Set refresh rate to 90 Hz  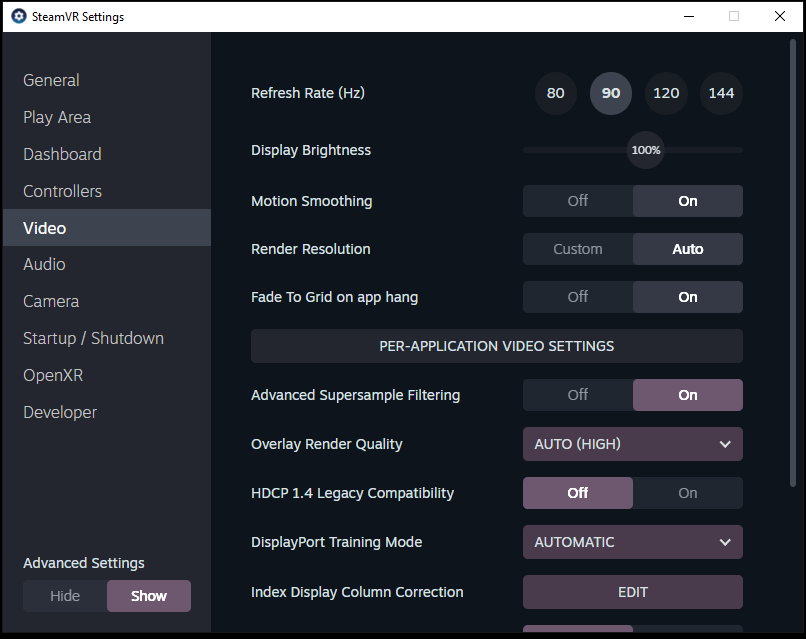pos(611,93)
